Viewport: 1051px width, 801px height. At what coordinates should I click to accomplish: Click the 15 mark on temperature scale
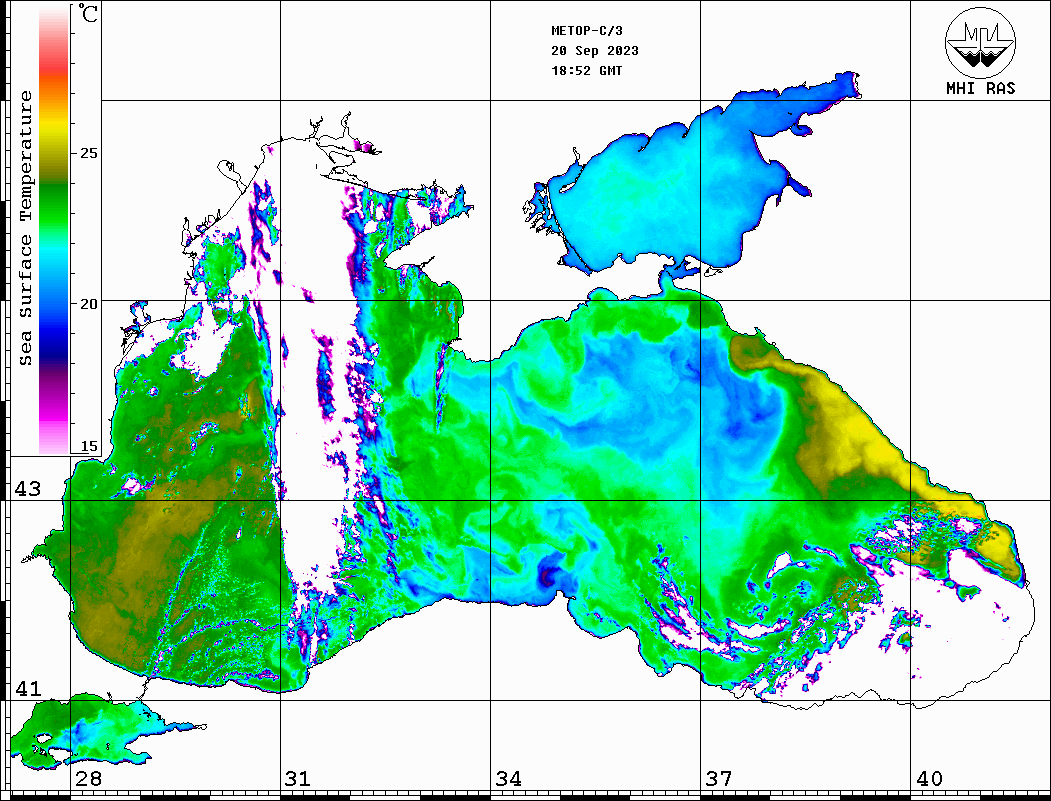(x=89, y=446)
